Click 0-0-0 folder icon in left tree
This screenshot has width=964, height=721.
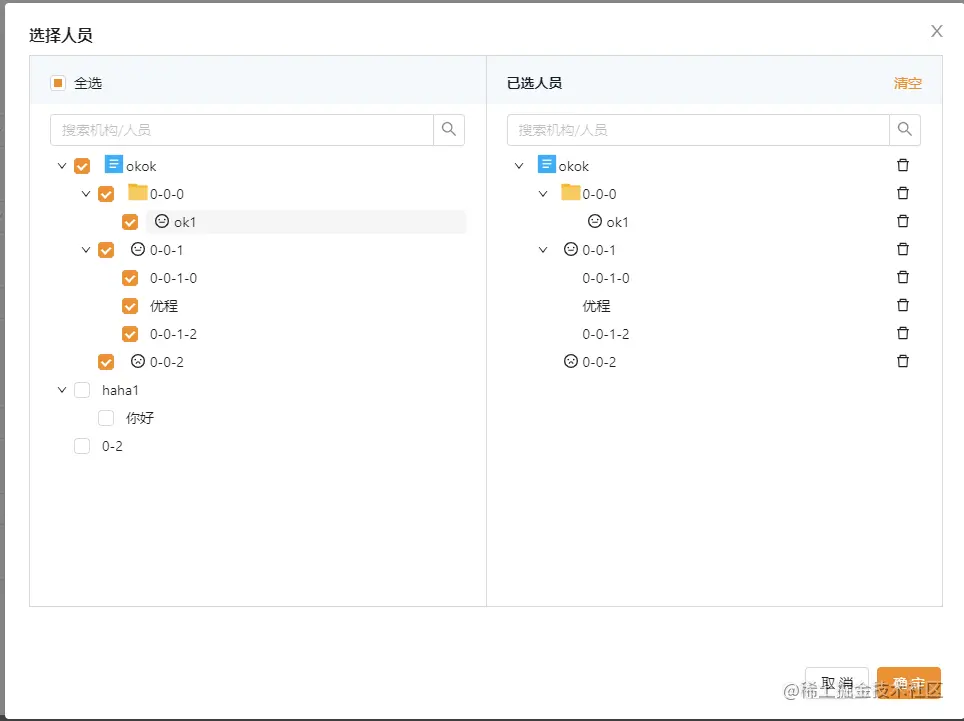pos(138,192)
